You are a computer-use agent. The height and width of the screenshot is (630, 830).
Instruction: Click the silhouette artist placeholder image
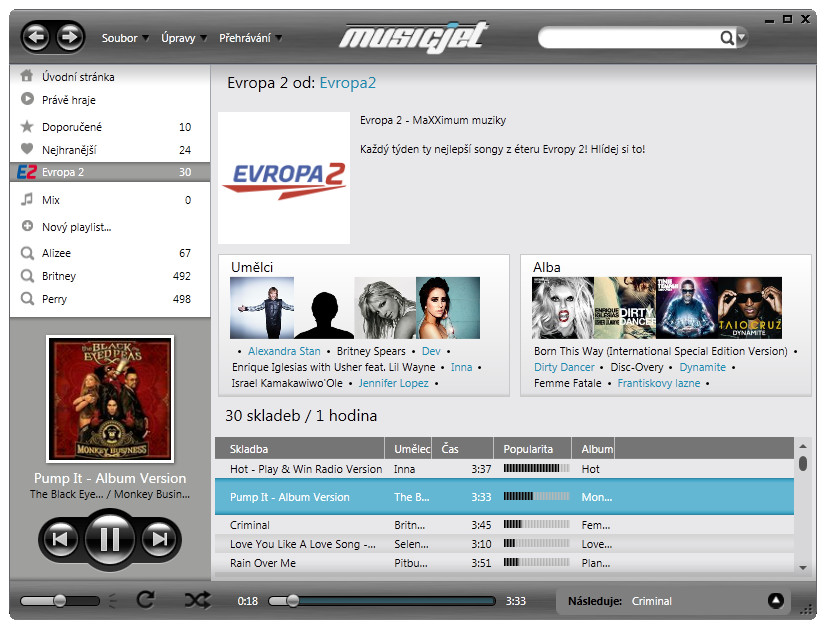coord(324,308)
